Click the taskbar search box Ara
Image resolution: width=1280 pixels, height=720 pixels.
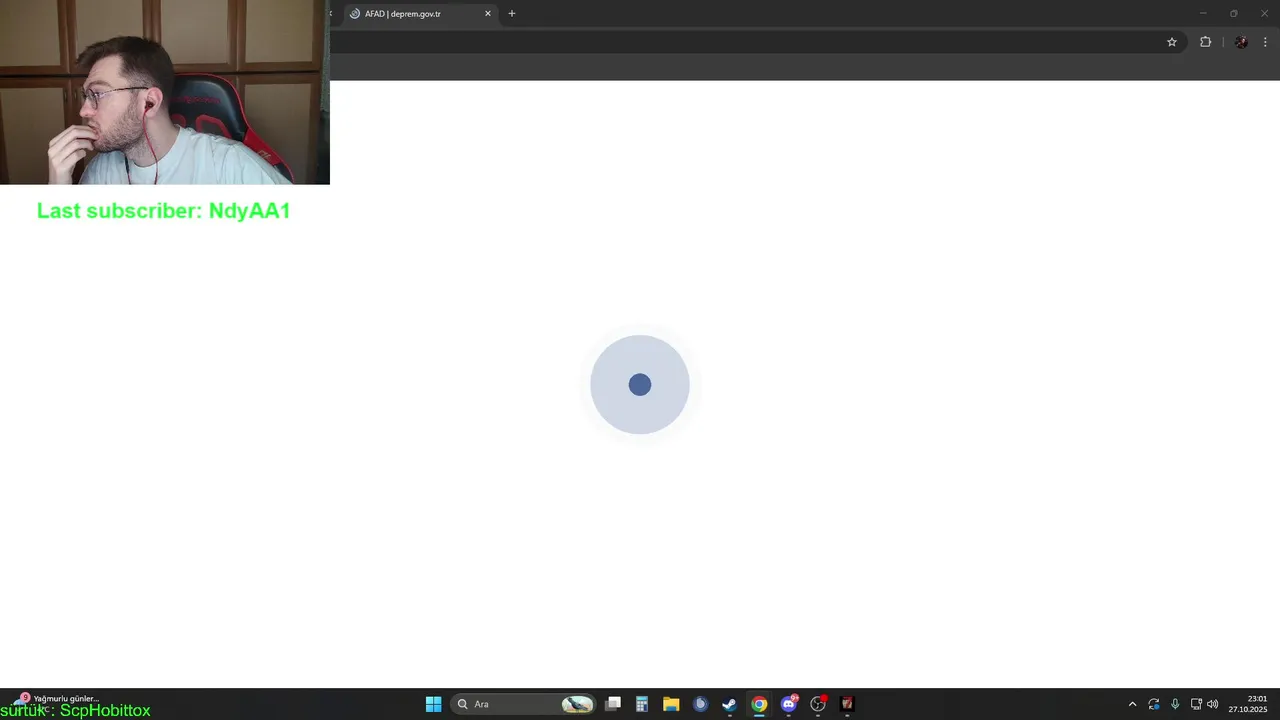[522, 704]
